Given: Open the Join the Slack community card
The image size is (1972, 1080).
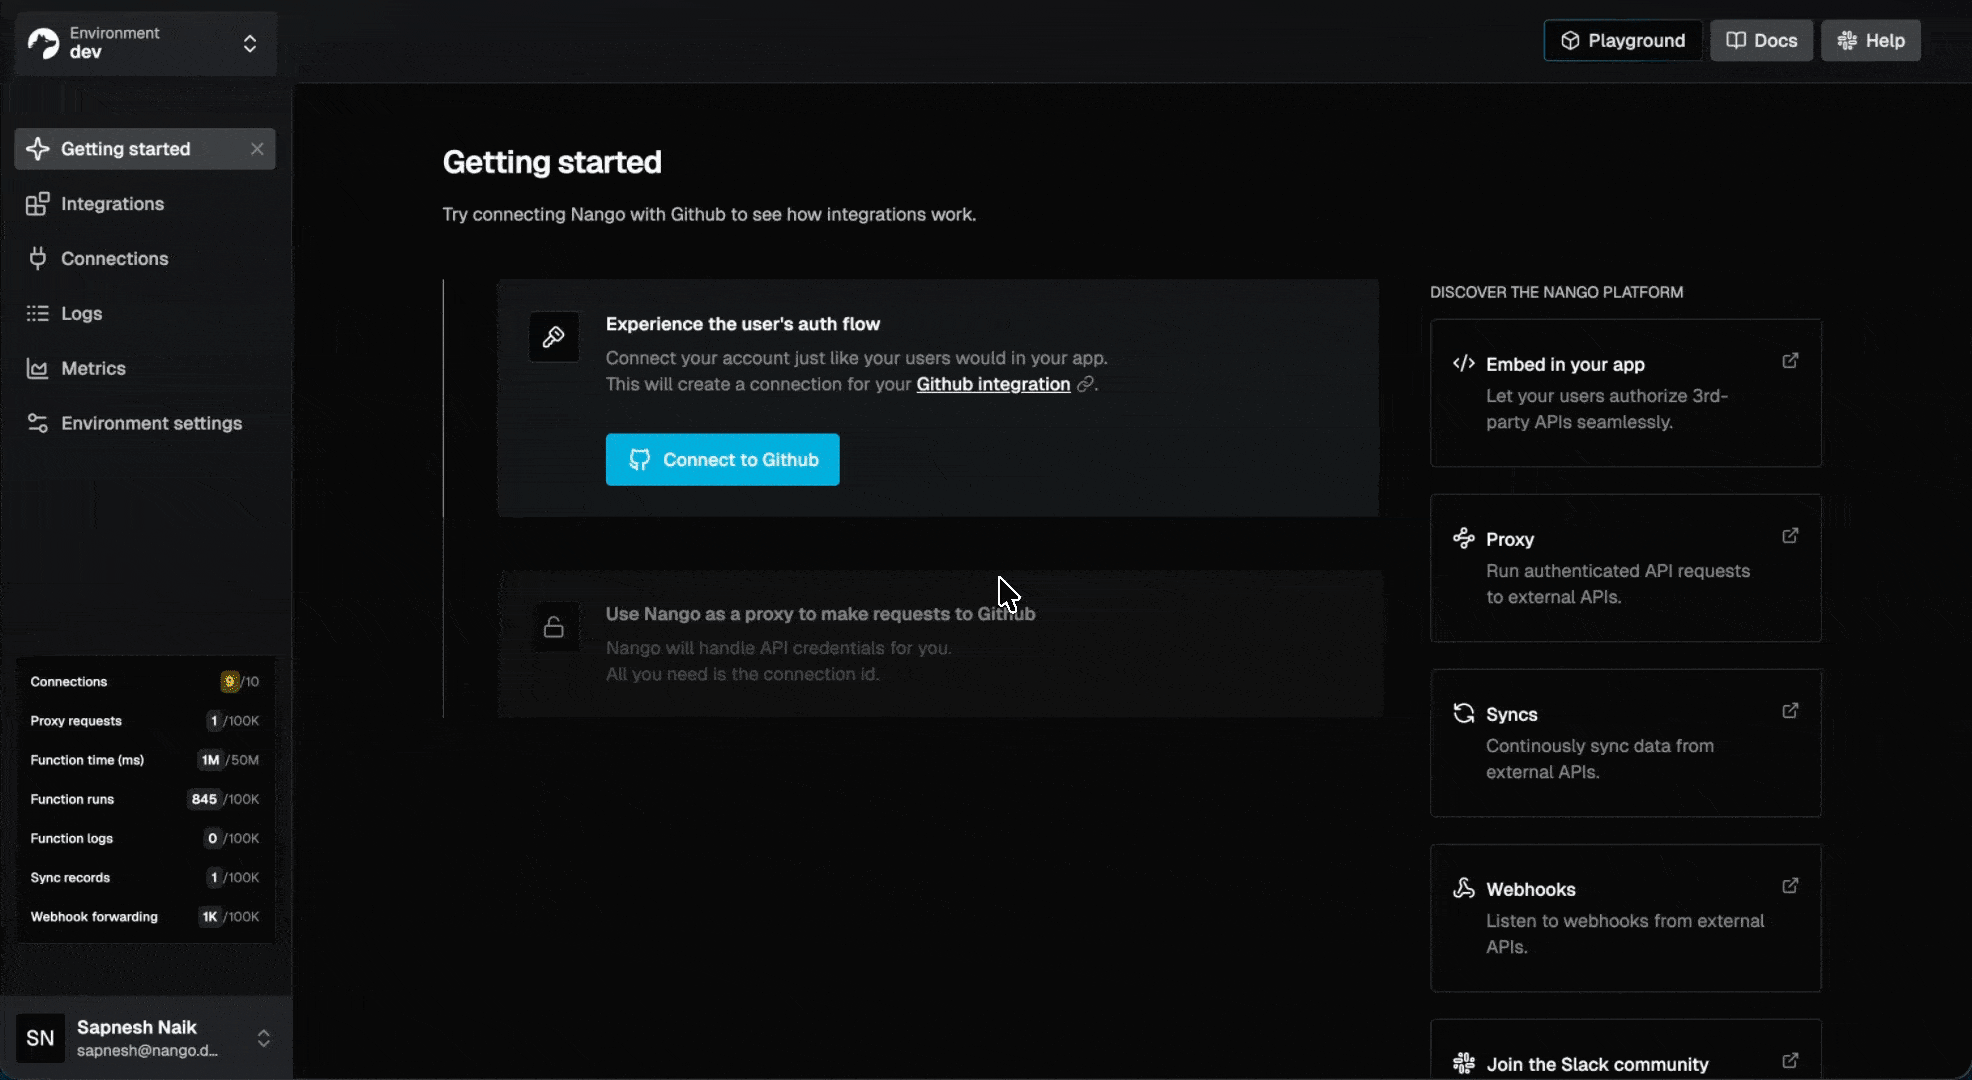Looking at the screenshot, I should [x=1597, y=1063].
